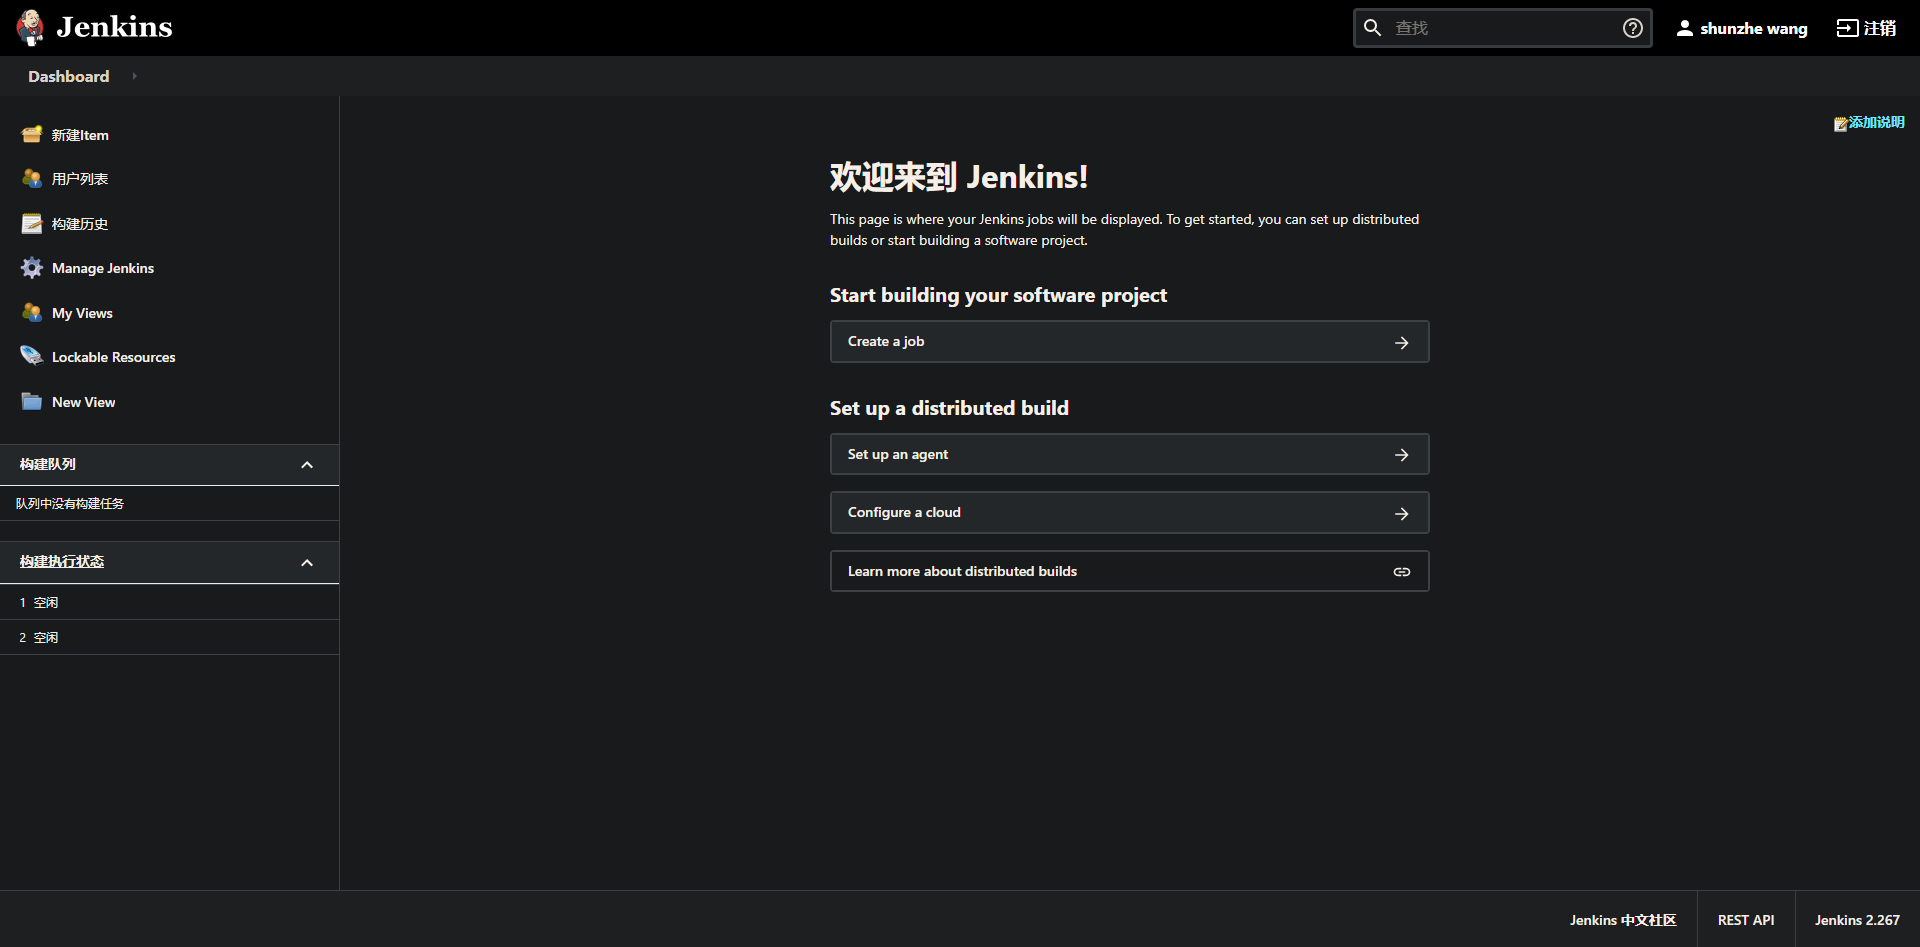Open Manage Jenkins in sidebar
Viewport: 1920px width, 947px height.
103,268
